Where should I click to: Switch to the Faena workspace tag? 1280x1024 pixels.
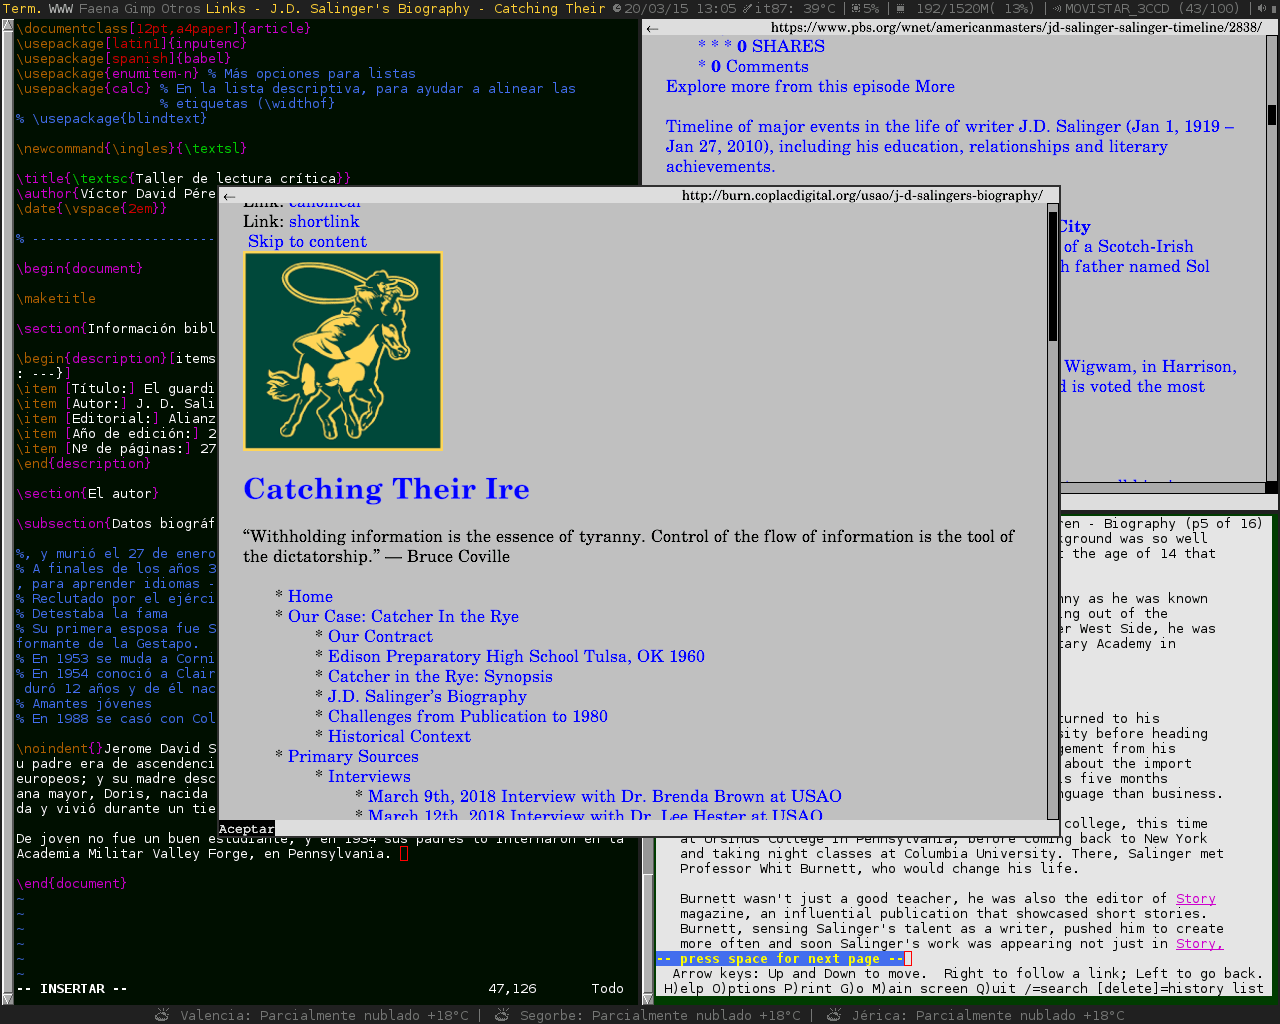pos(99,8)
